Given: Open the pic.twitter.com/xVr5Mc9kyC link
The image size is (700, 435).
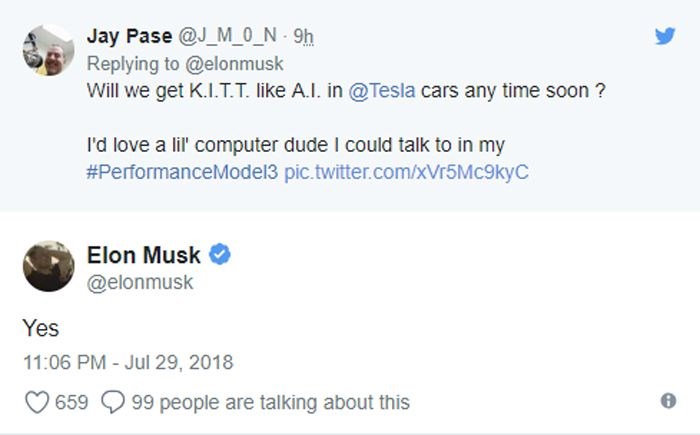Looking at the screenshot, I should click(406, 172).
